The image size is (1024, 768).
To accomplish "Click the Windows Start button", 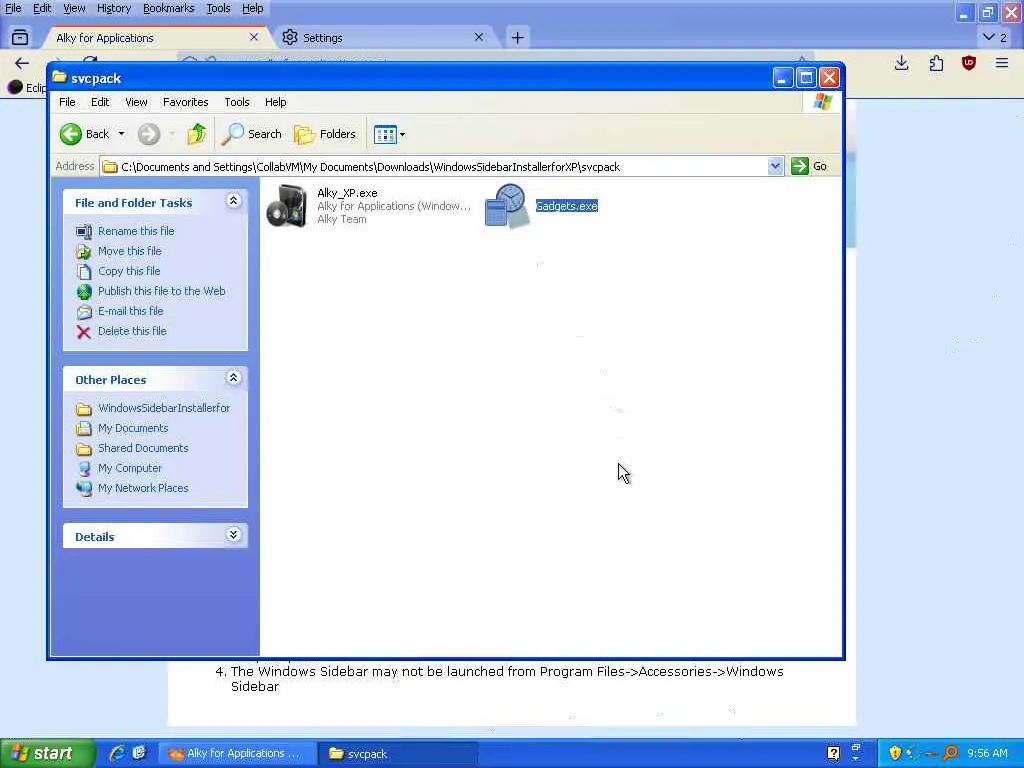I will 46,754.
